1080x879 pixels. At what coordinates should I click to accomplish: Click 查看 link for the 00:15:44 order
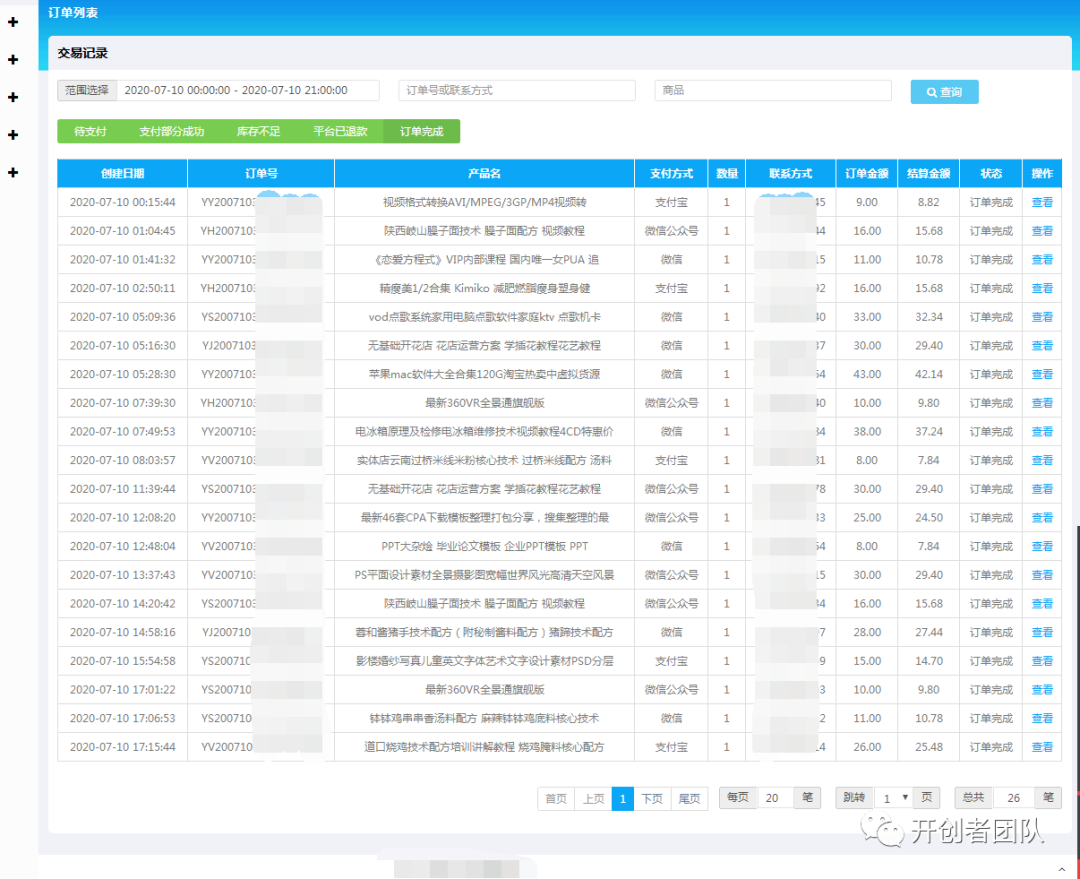[1042, 202]
